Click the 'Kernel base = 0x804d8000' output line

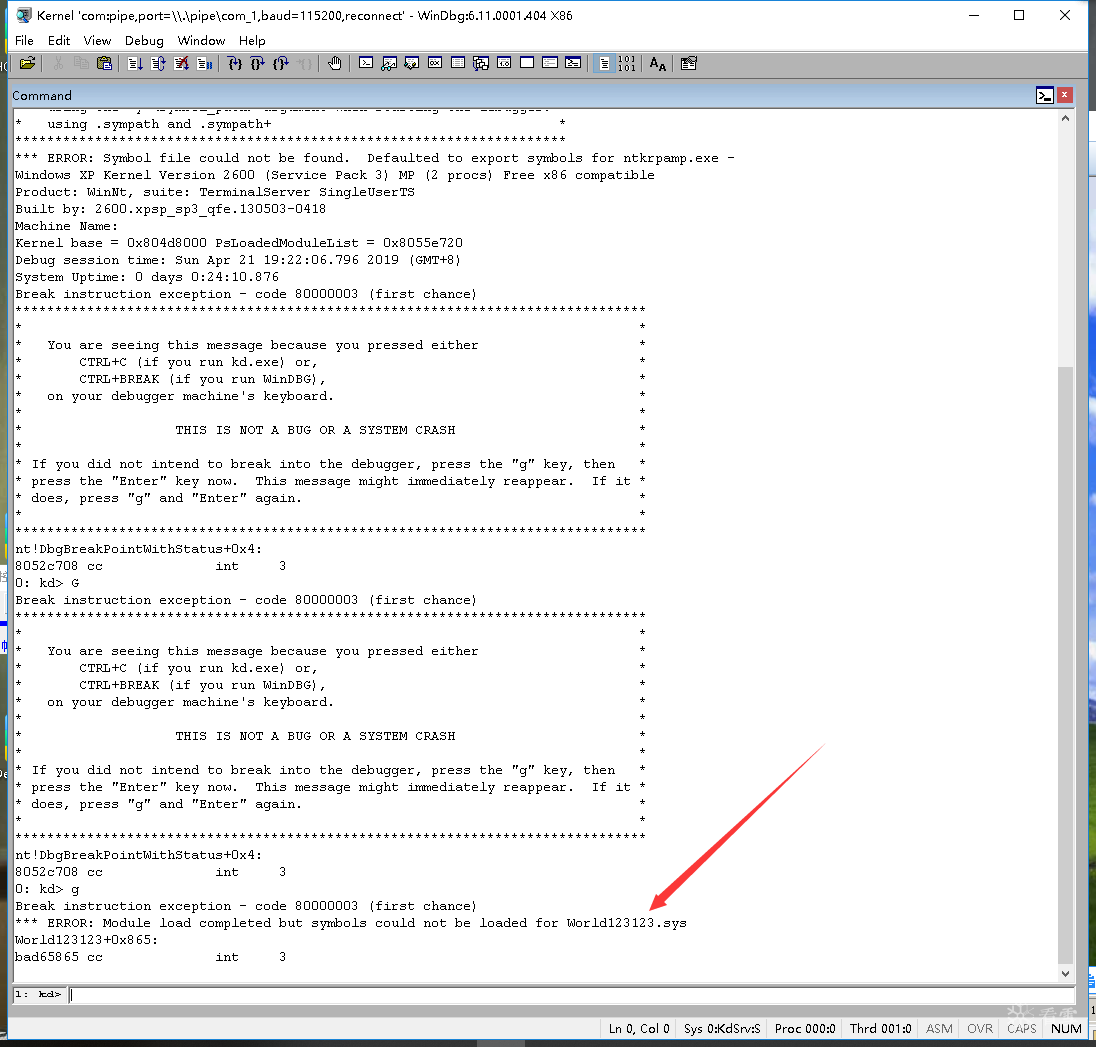coord(239,243)
